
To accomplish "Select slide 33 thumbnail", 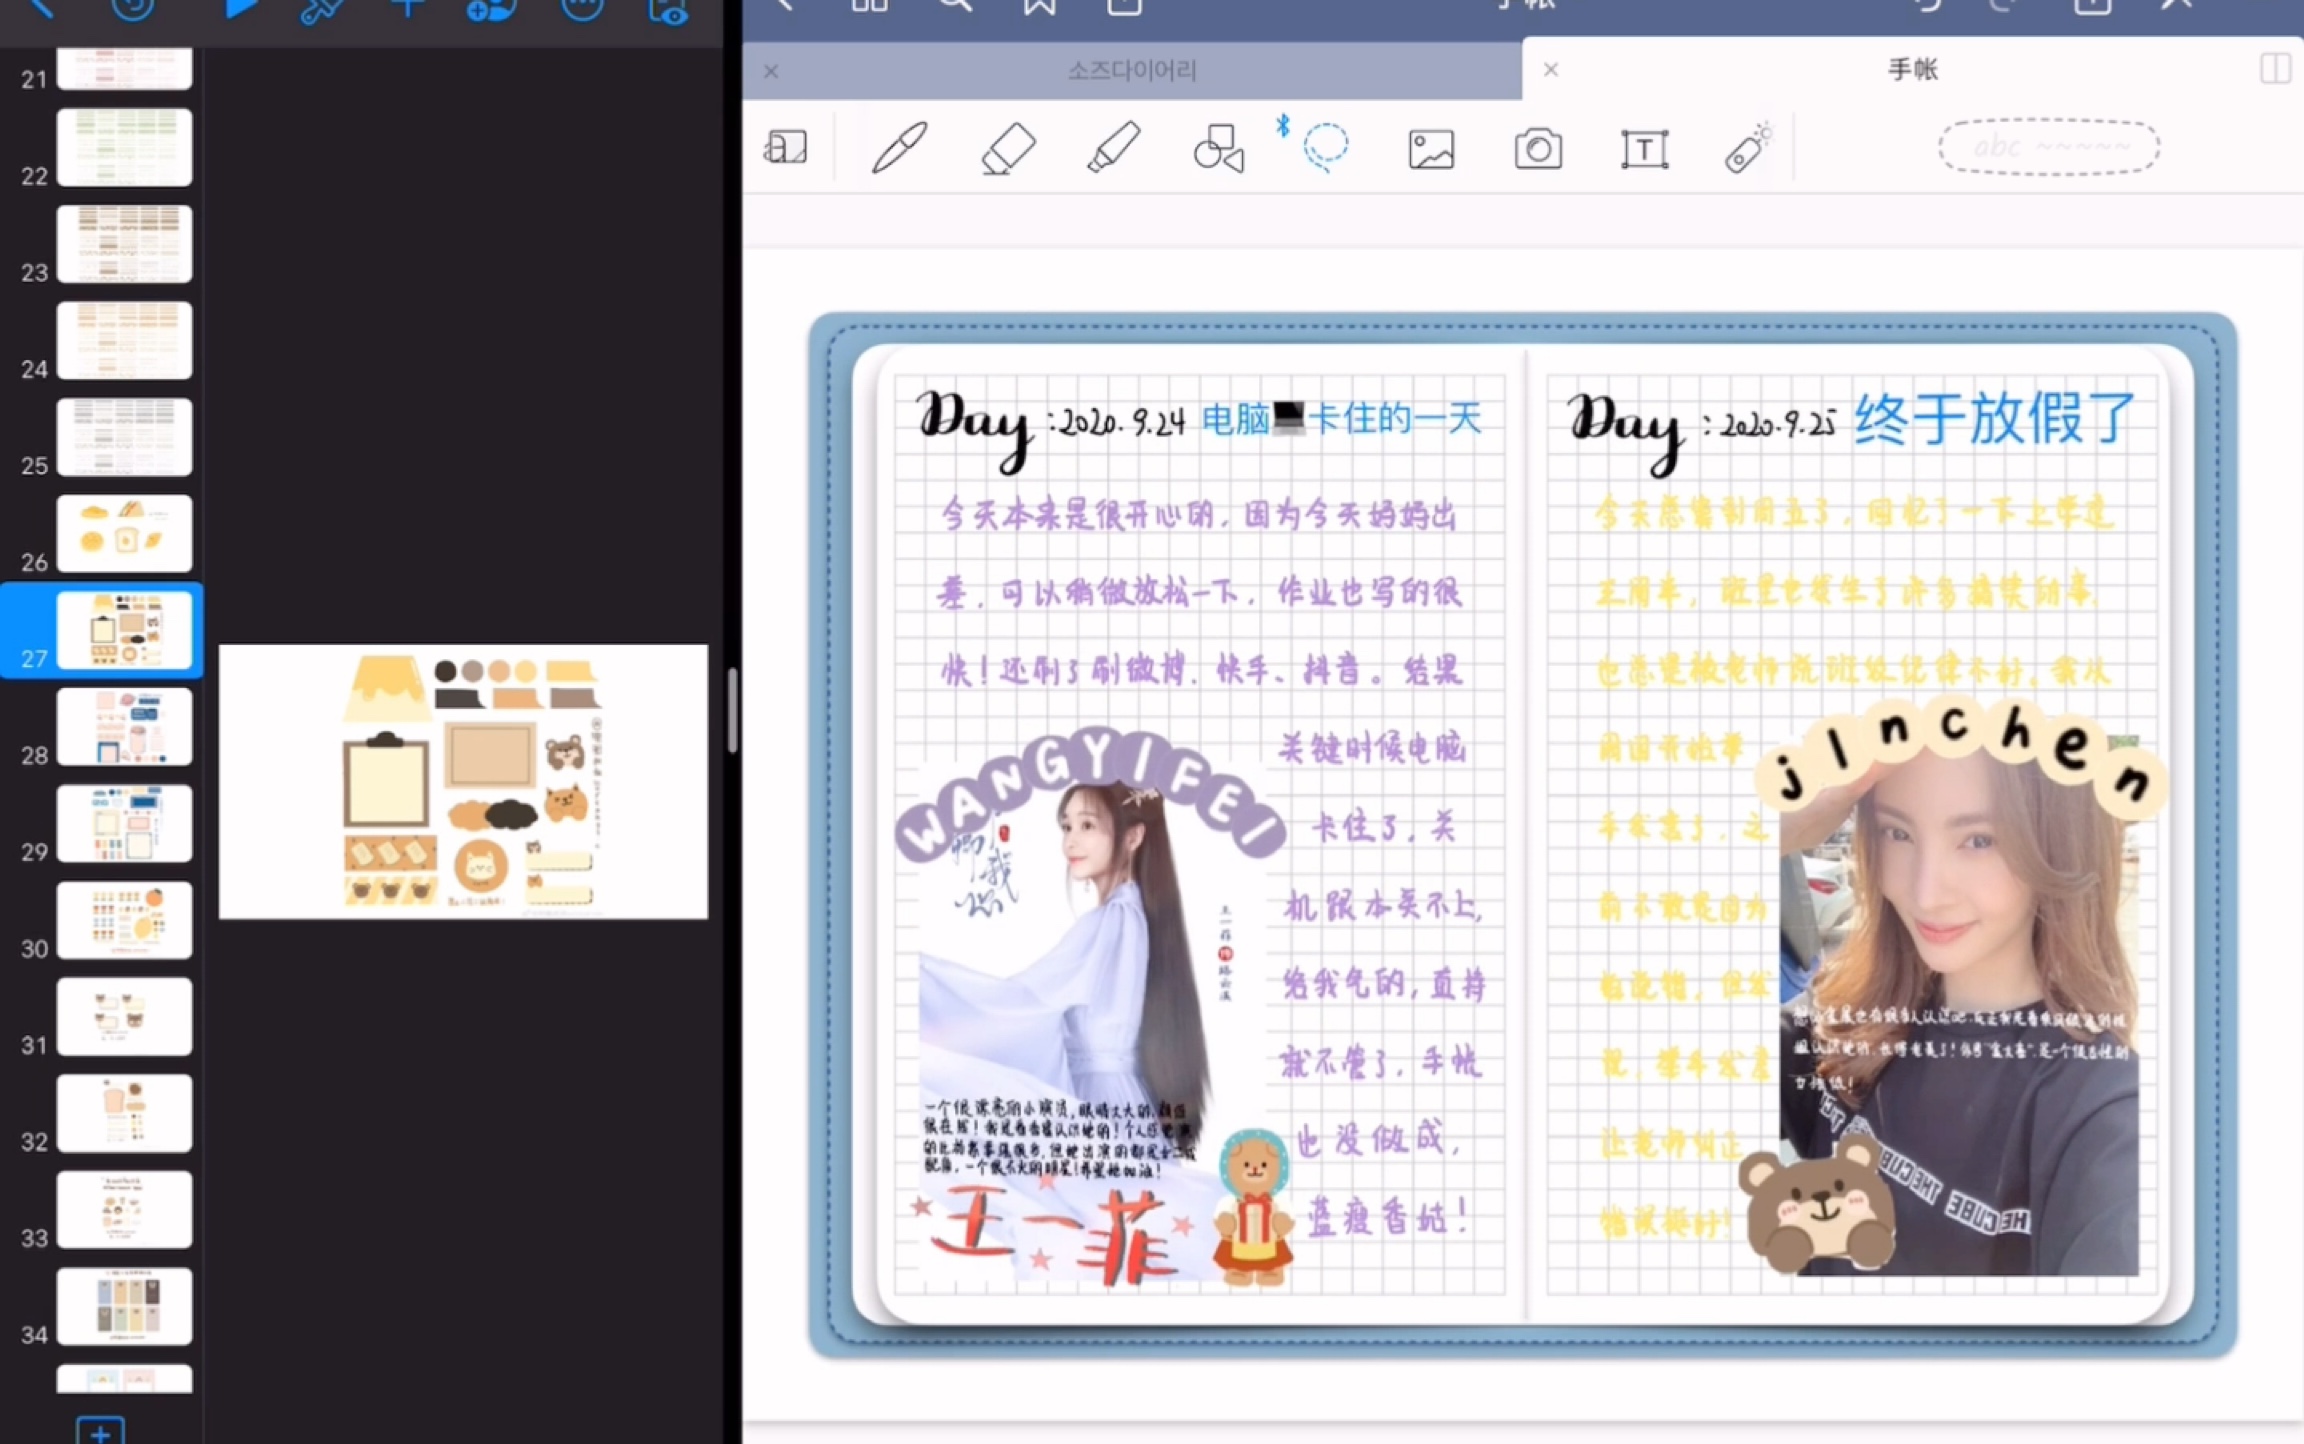I will (124, 1209).
